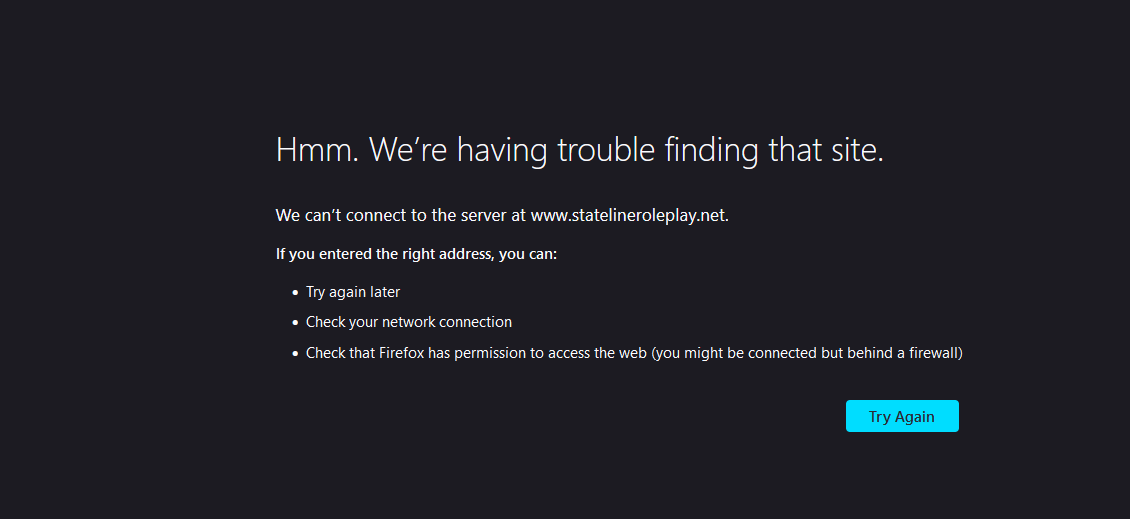Click "If you entered the right address" line
The image size is (1130, 519).
coord(384,254)
